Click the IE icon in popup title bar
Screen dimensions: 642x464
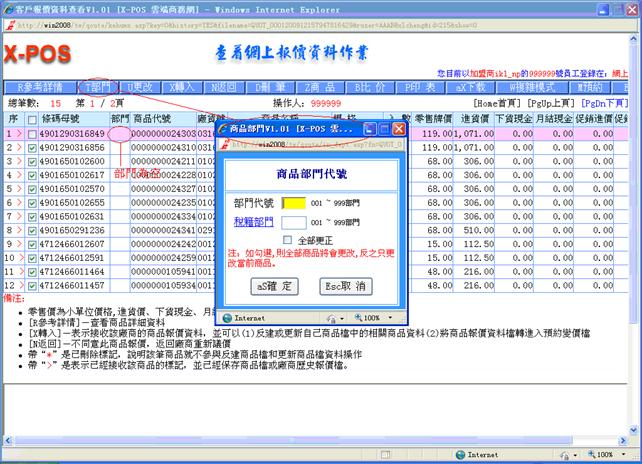click(x=222, y=129)
